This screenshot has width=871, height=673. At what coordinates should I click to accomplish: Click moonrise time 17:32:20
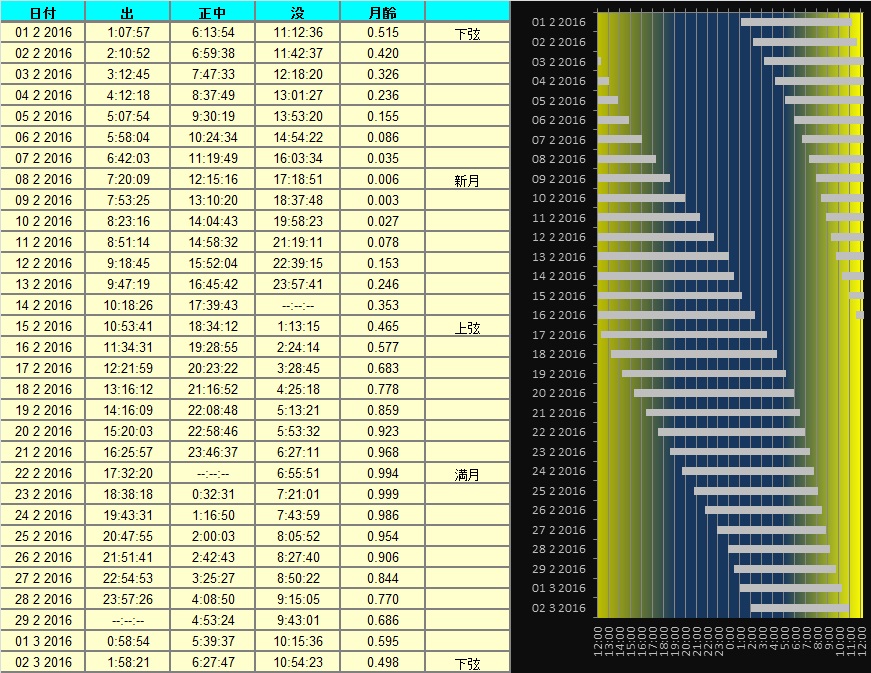tap(129, 473)
